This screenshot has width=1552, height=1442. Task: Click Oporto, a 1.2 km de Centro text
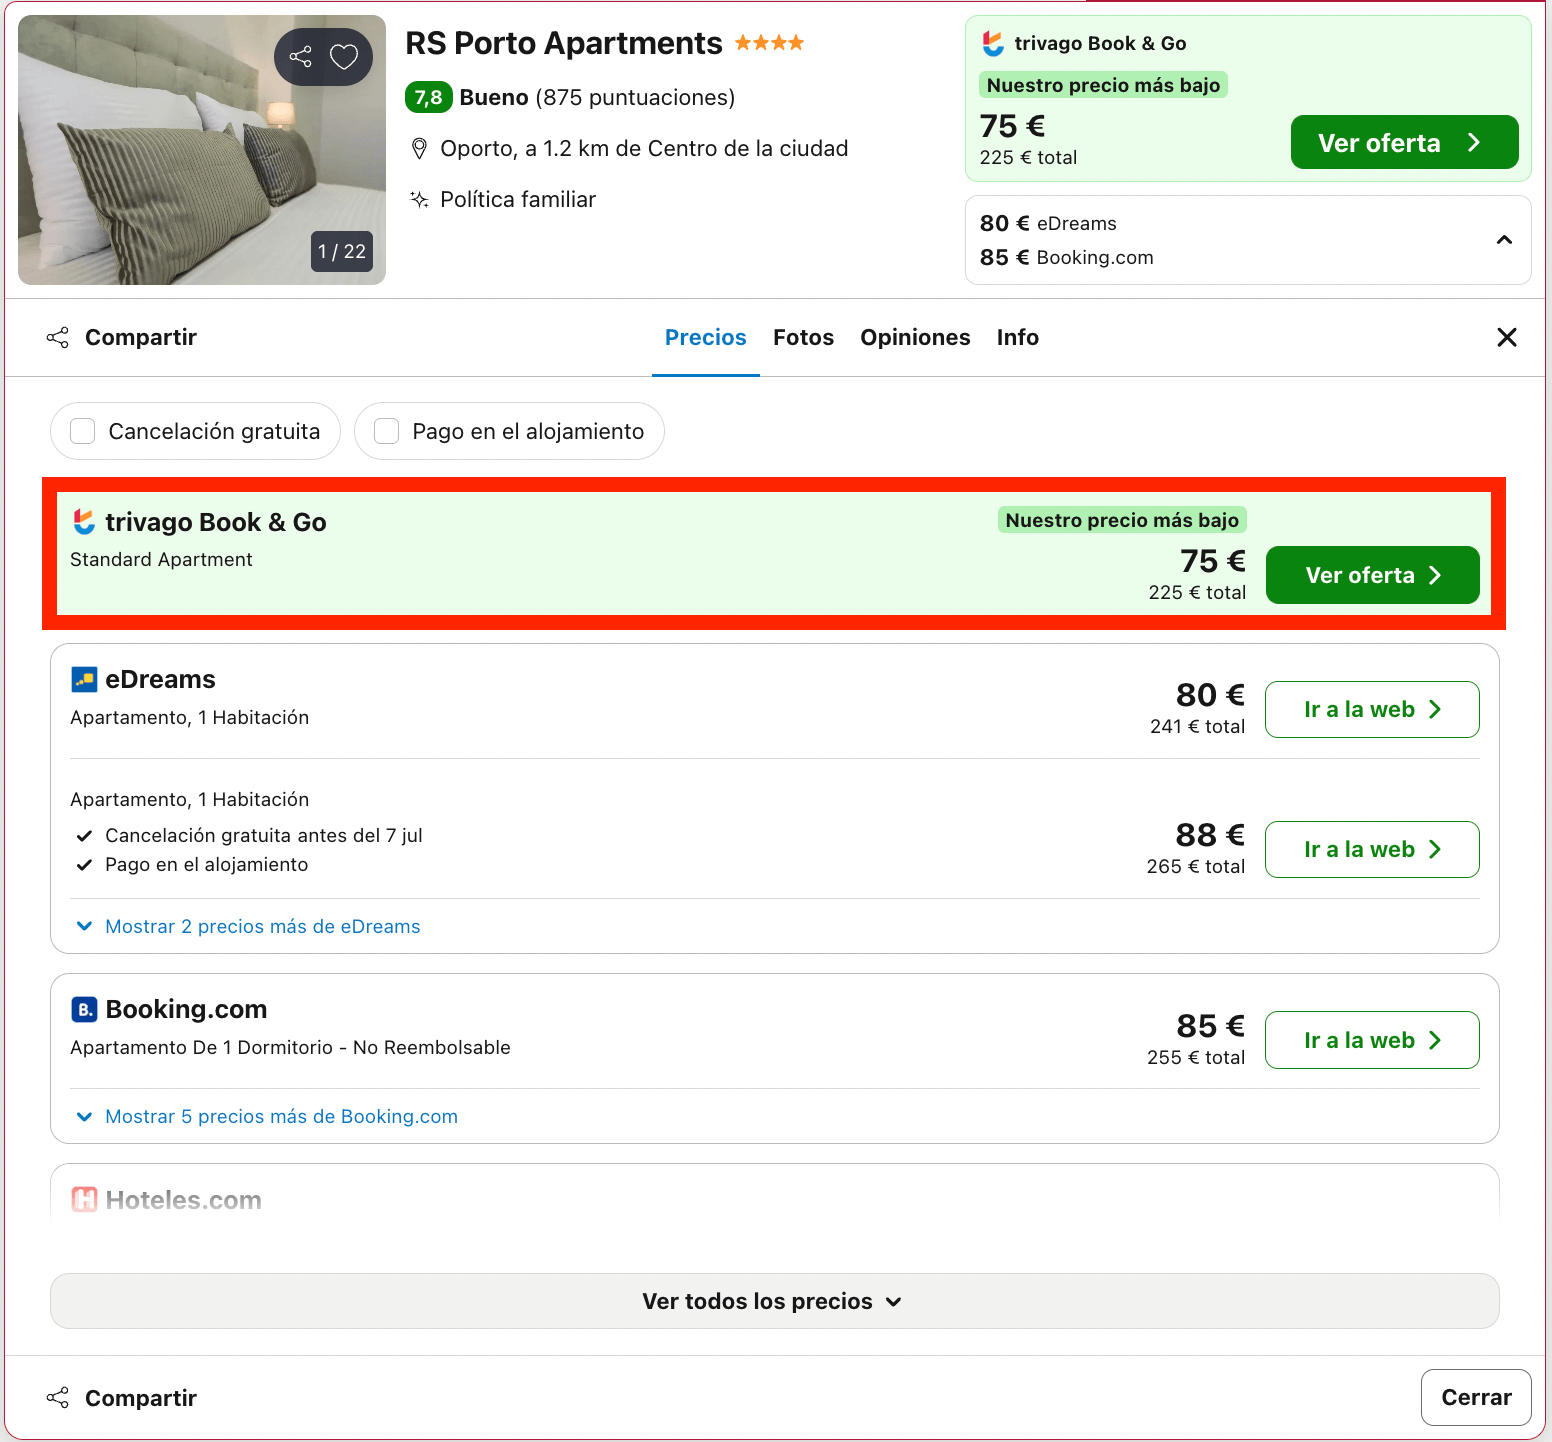pyautogui.click(x=644, y=148)
